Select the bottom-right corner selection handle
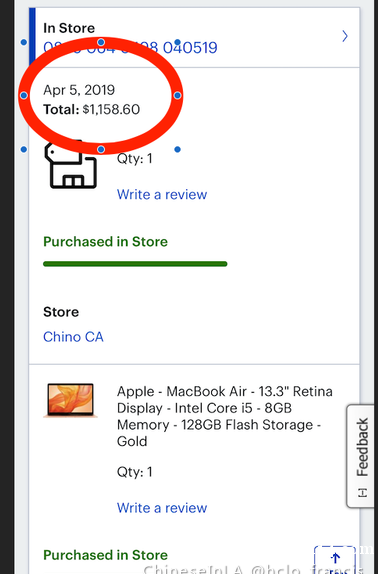Image resolution: width=378 pixels, height=574 pixels. point(177,149)
